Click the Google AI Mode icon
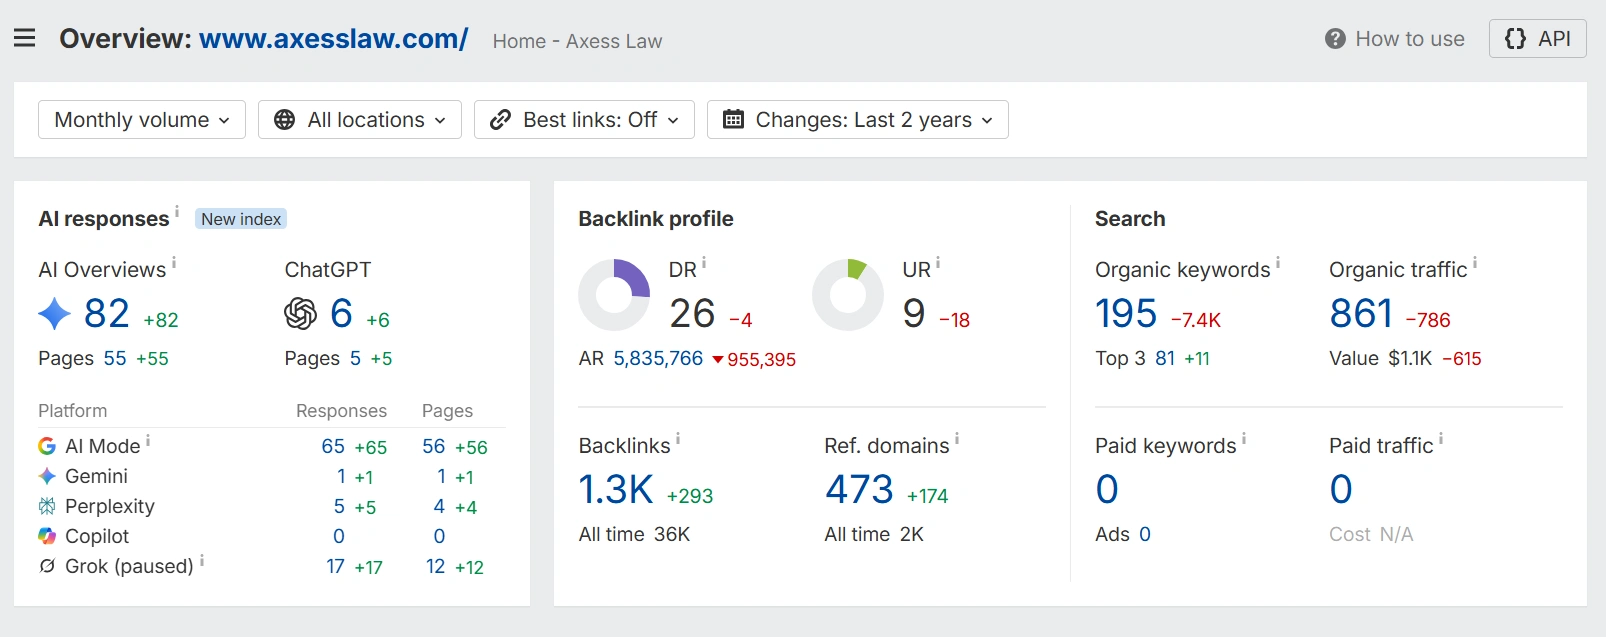Image resolution: width=1606 pixels, height=637 pixels. 47,446
